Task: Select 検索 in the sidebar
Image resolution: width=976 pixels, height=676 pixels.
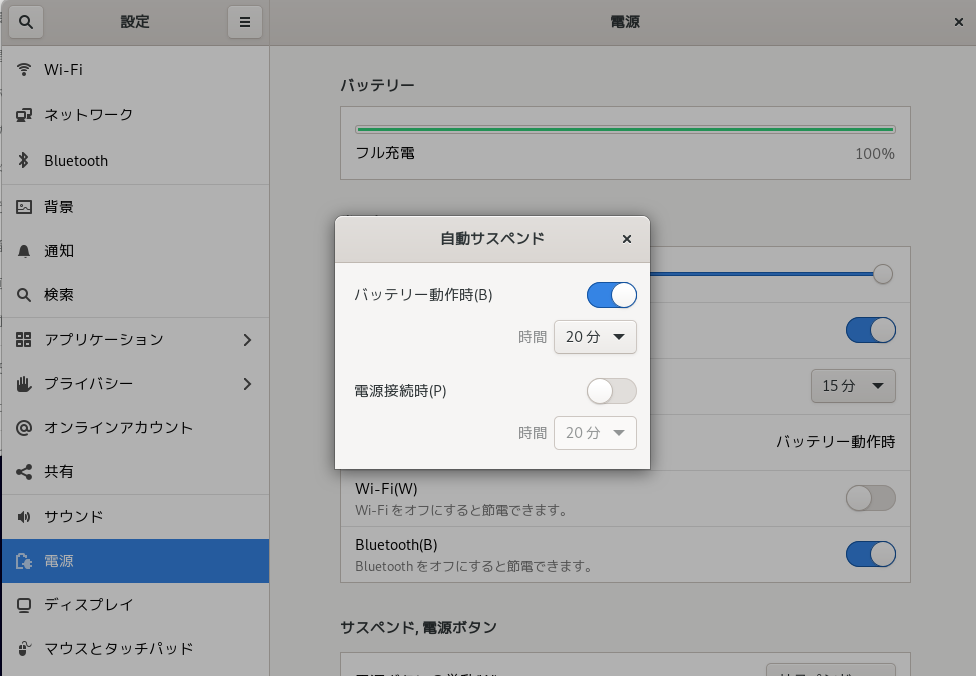Action: [135, 295]
